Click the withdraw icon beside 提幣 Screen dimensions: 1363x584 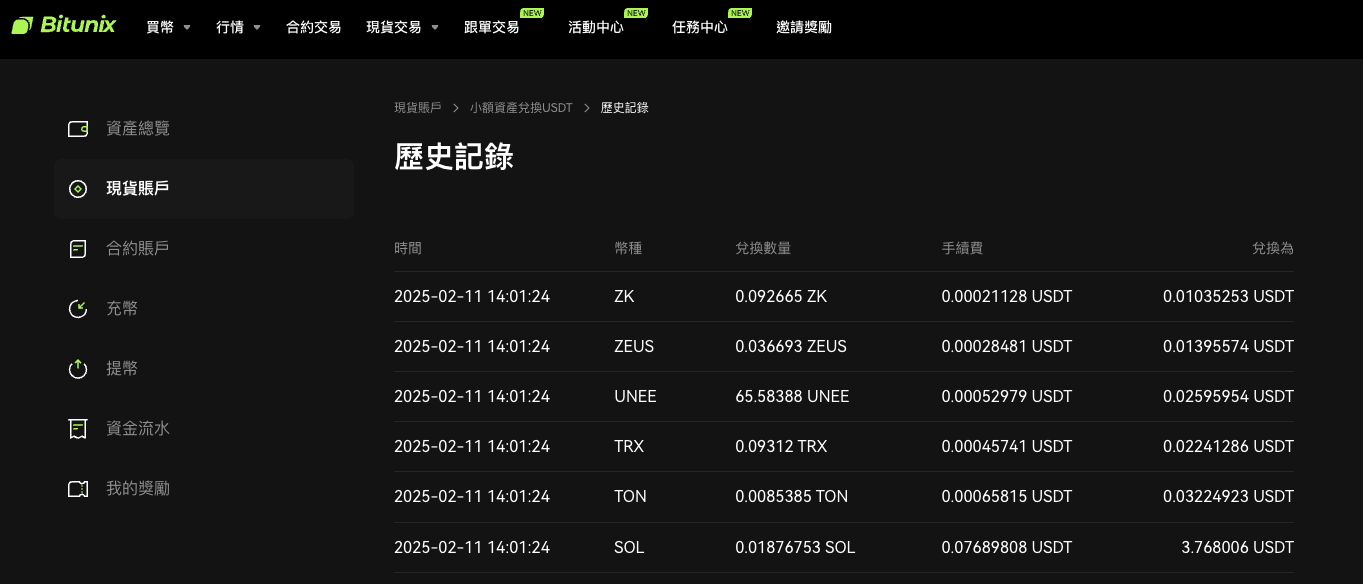[78, 369]
